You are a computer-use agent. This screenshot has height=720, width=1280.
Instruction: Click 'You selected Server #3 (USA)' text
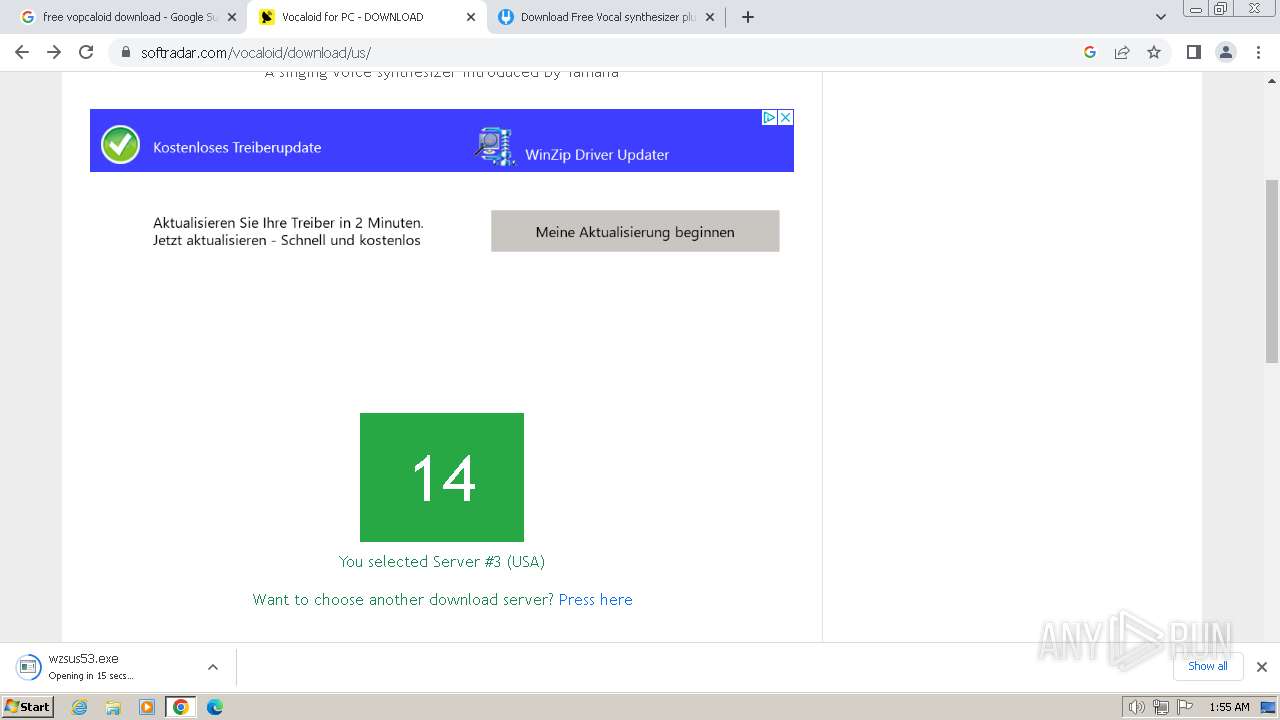[x=442, y=562]
